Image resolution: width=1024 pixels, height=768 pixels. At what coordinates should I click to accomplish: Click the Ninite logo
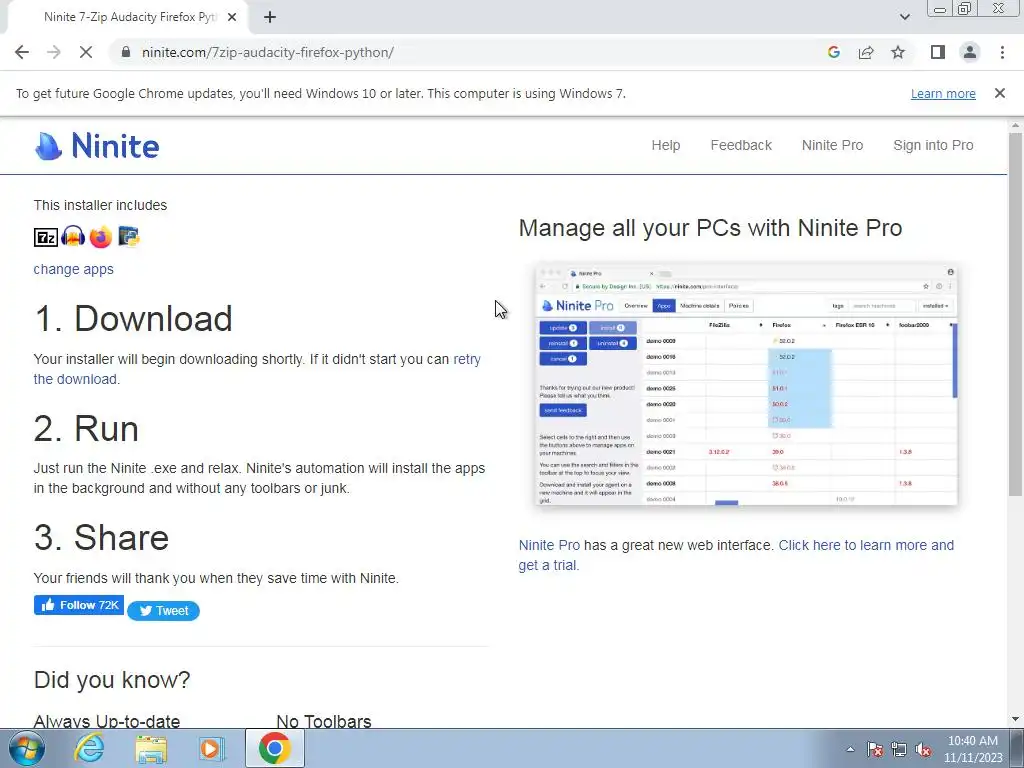(97, 146)
